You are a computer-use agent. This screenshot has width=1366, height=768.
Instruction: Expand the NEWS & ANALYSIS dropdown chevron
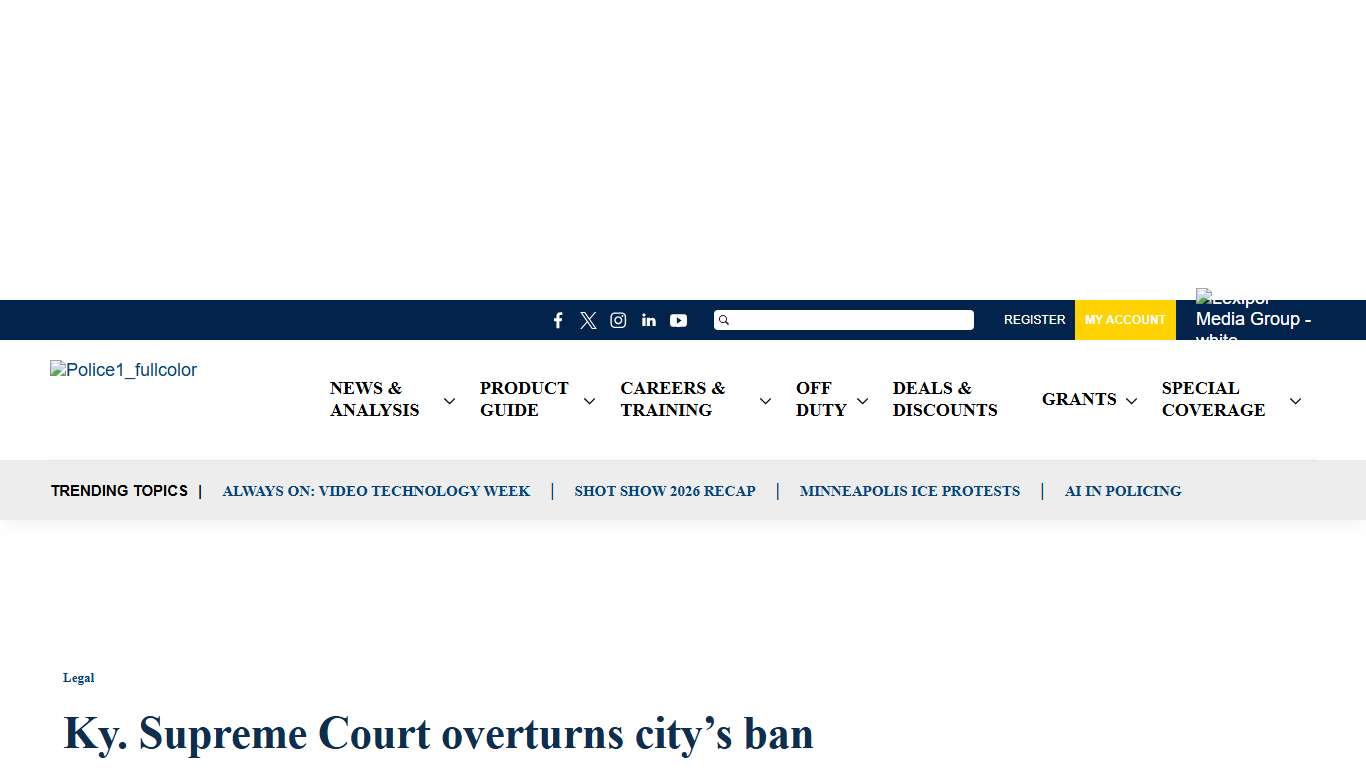449,400
